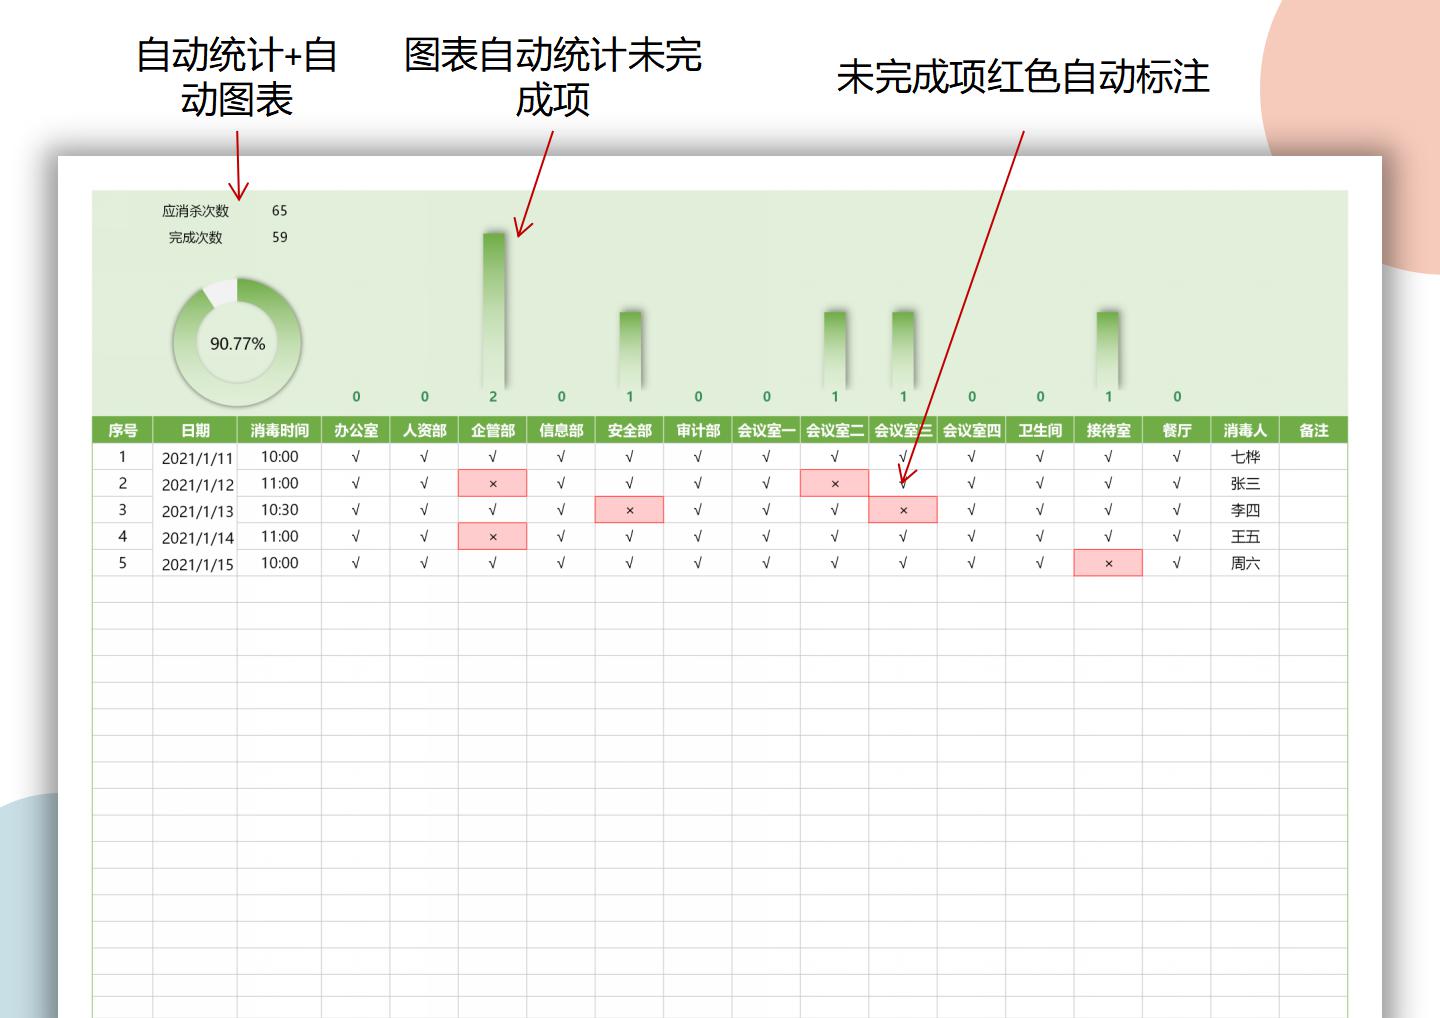
Task: Click the bar above 安全部 column
Action: click(x=630, y=349)
